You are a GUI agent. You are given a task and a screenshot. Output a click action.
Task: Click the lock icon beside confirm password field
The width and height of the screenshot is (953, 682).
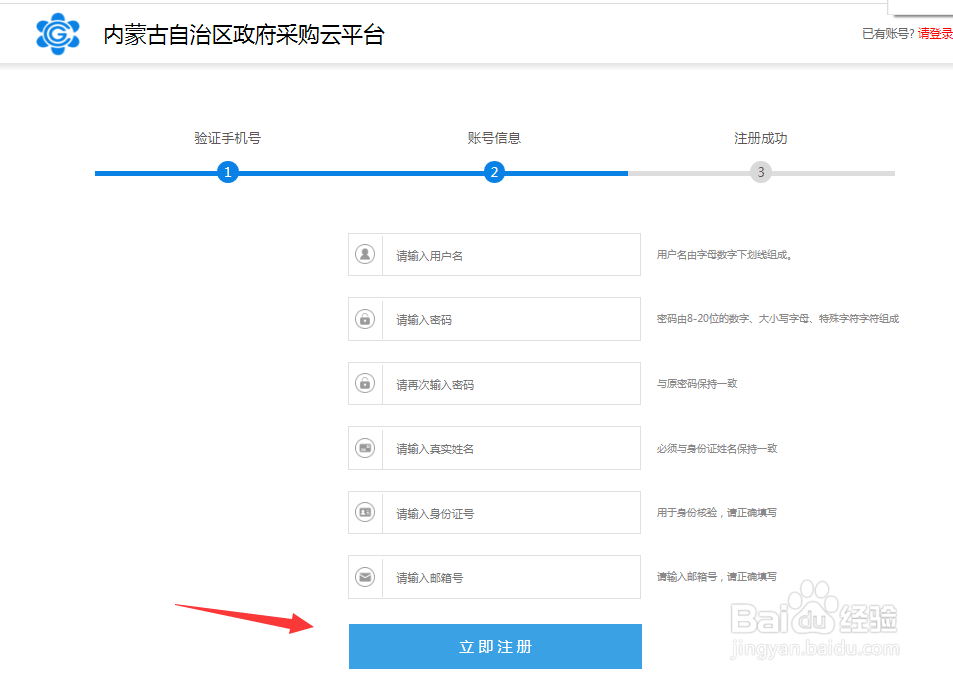[365, 383]
